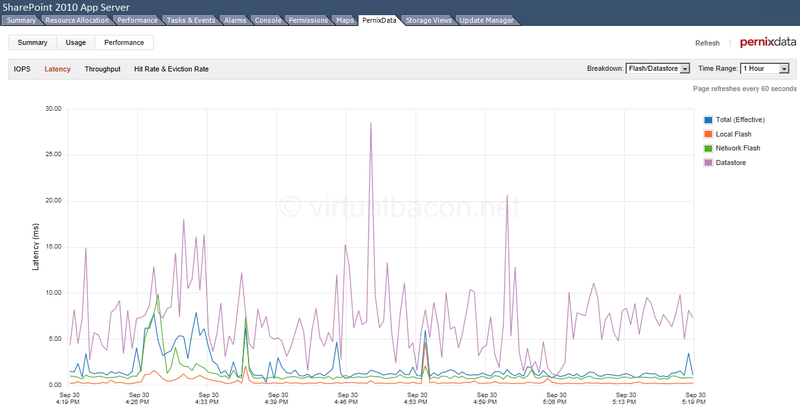
Task: Click the 15.00 y-axis label
Action: point(53,247)
